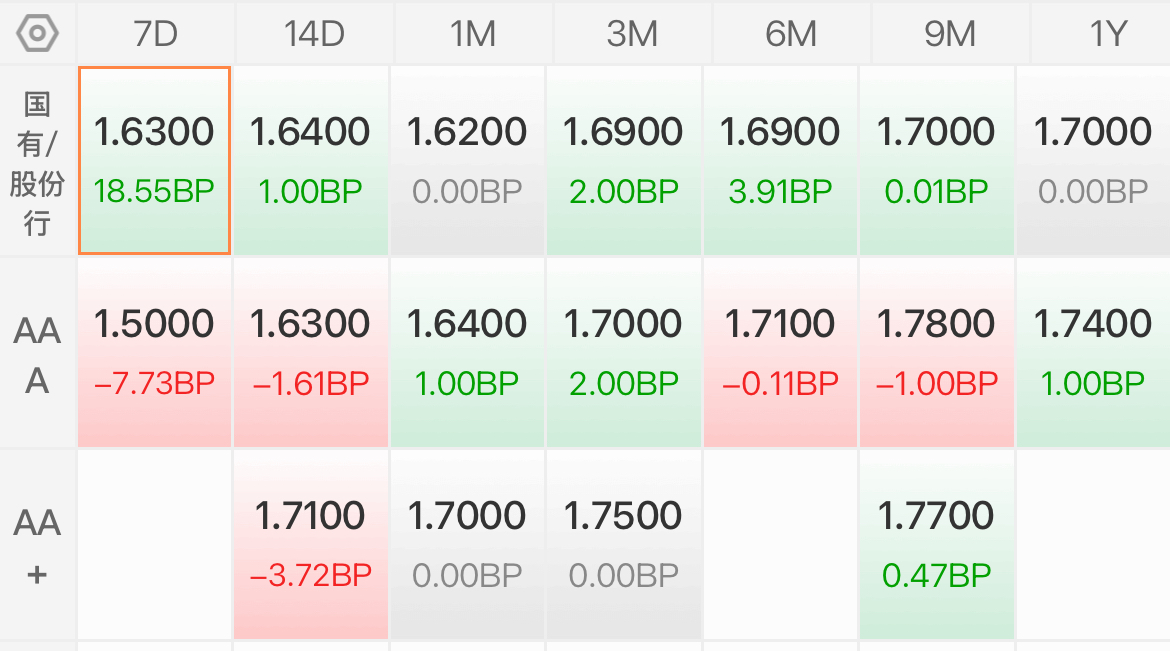Screen dimensions: 1170x651
Task: Select the 3M tenor column header
Action: pyautogui.click(x=632, y=34)
